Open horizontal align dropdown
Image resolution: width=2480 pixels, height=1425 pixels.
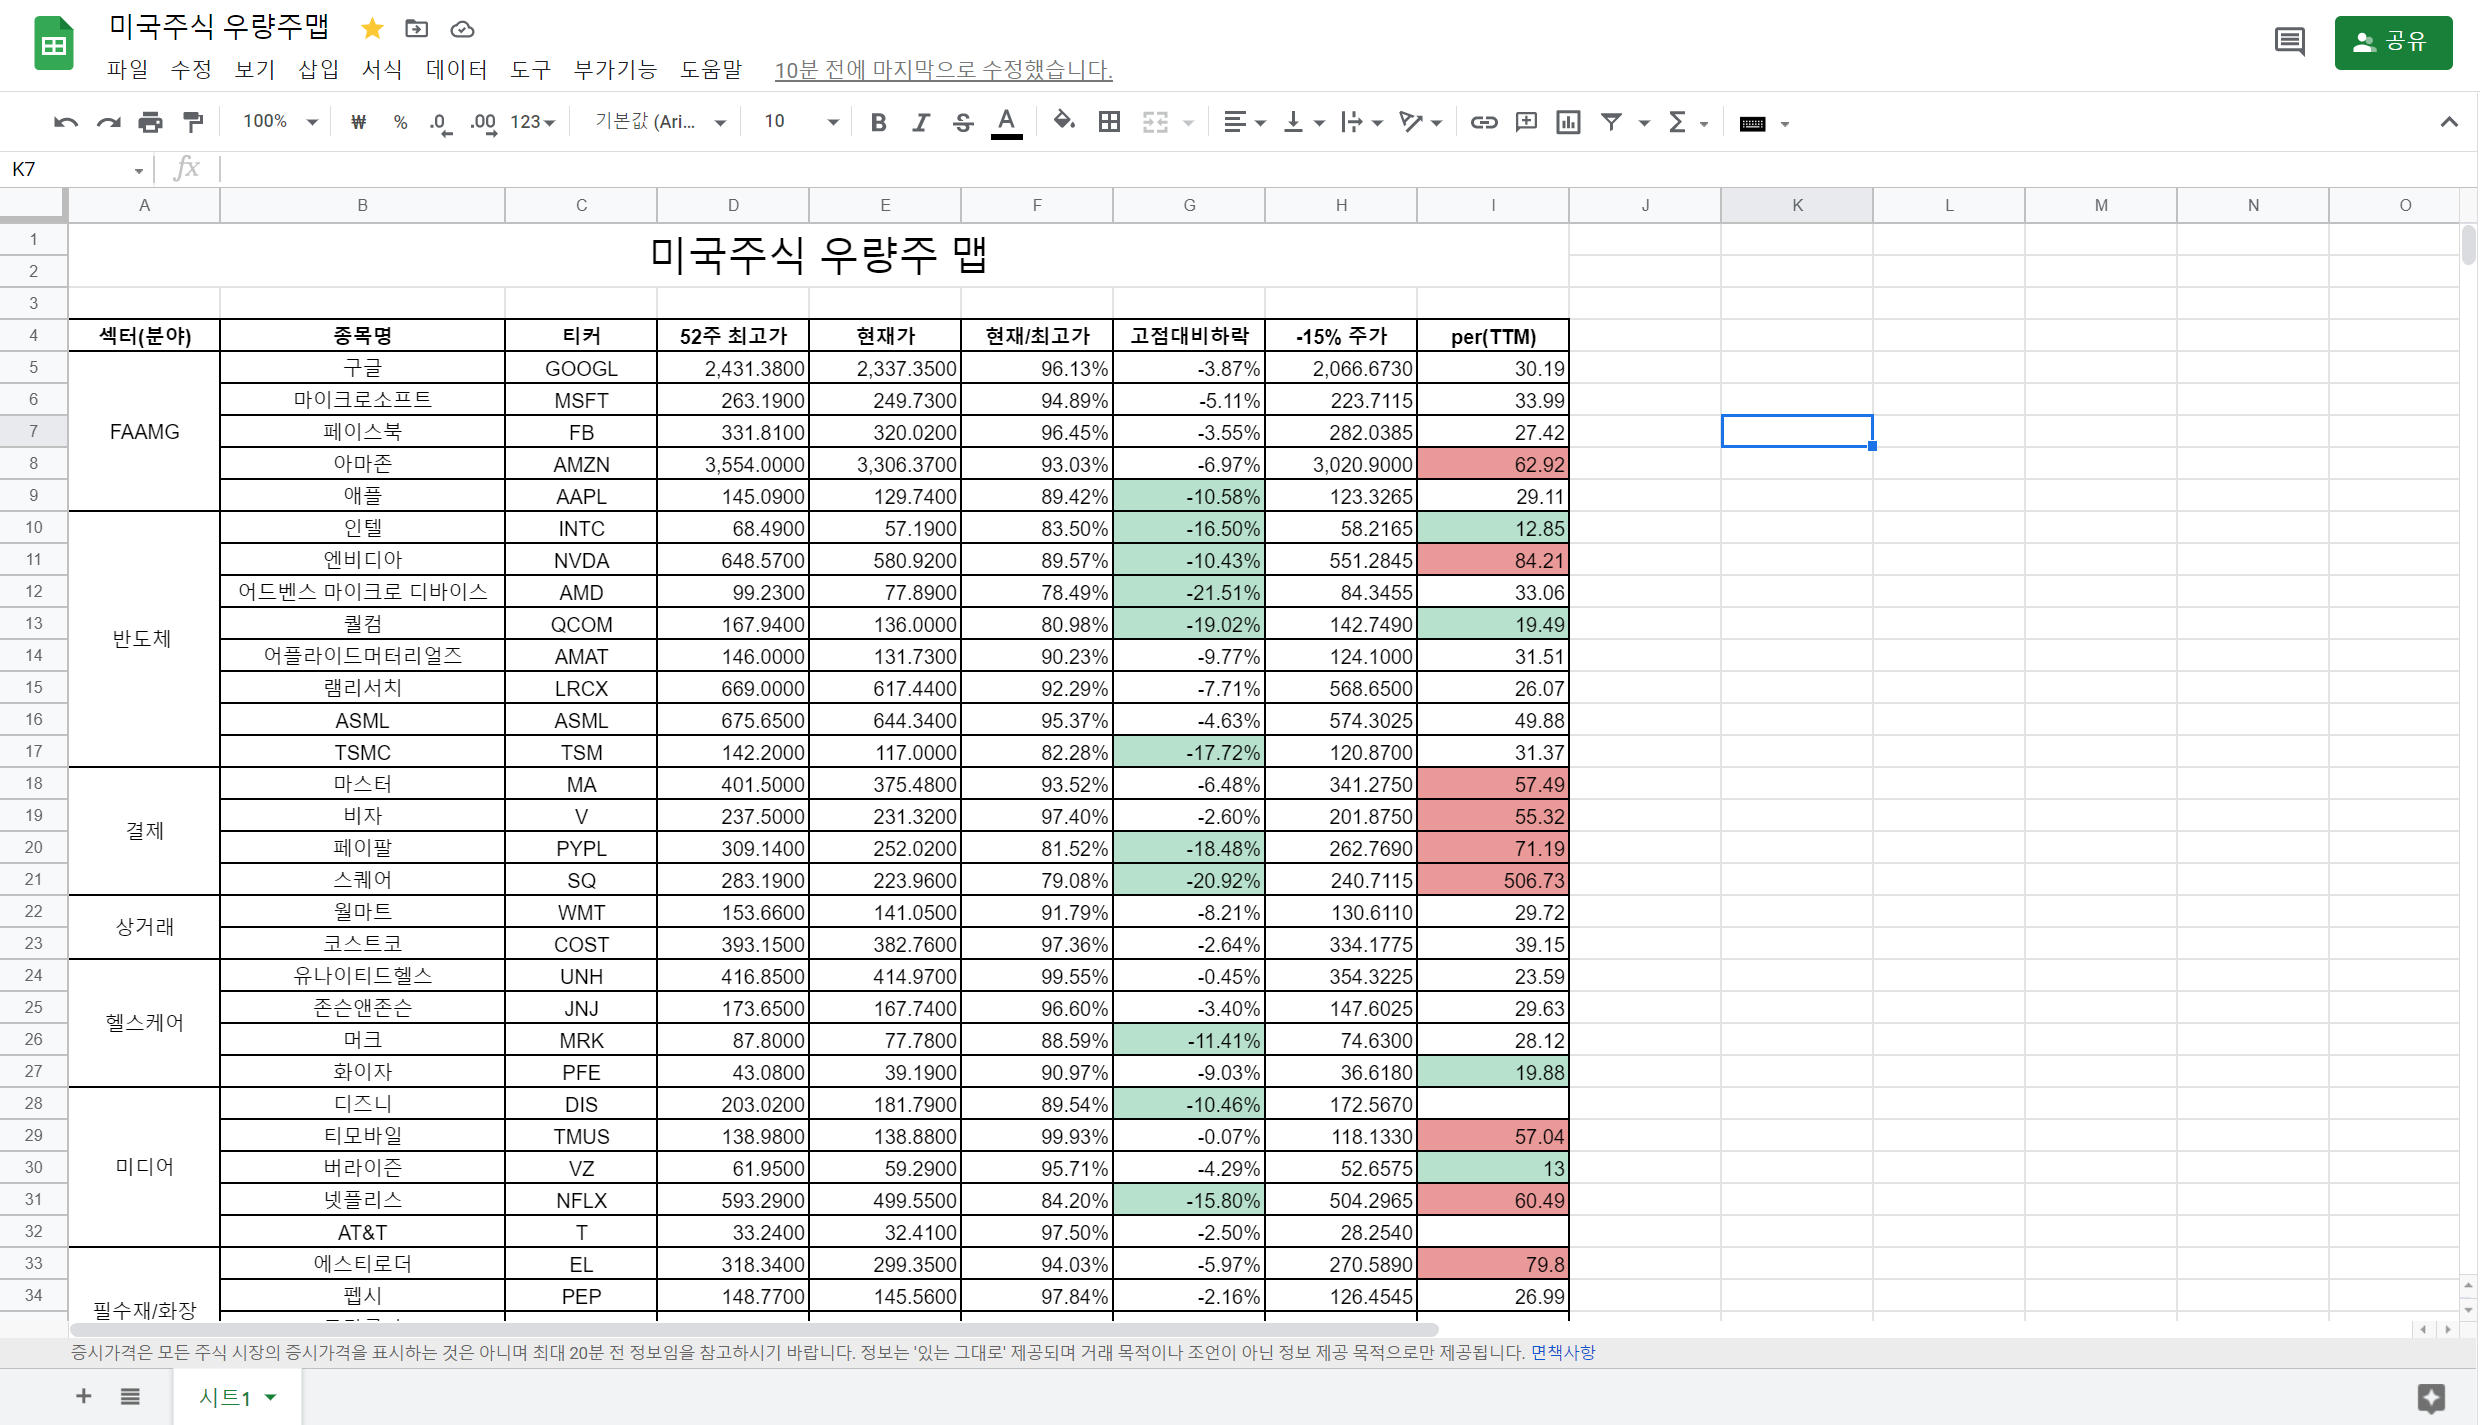coord(1245,122)
